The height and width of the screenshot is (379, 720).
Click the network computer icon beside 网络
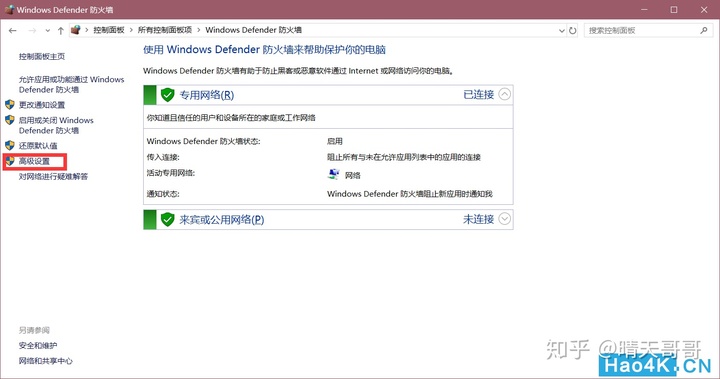[334, 174]
